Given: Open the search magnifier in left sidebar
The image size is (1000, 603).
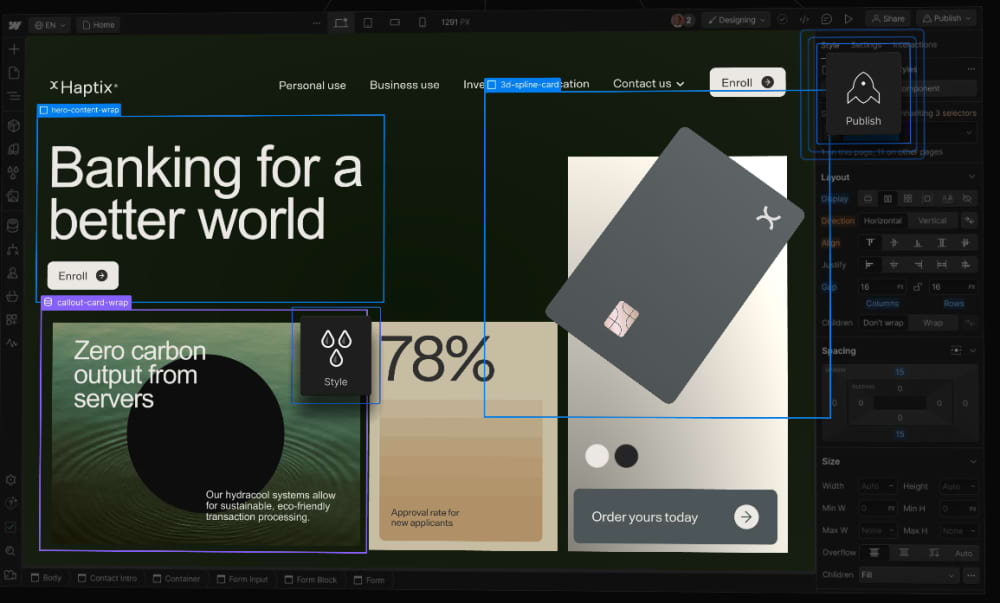Looking at the screenshot, I should click(11, 551).
